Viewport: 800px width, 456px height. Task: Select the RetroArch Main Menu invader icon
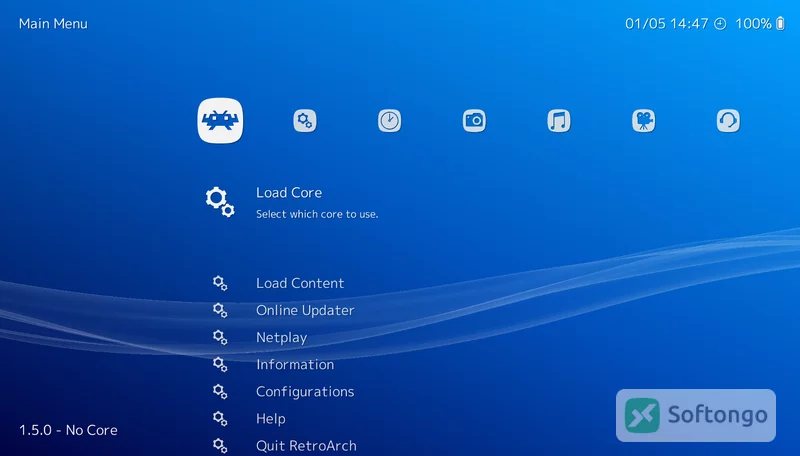(220, 120)
